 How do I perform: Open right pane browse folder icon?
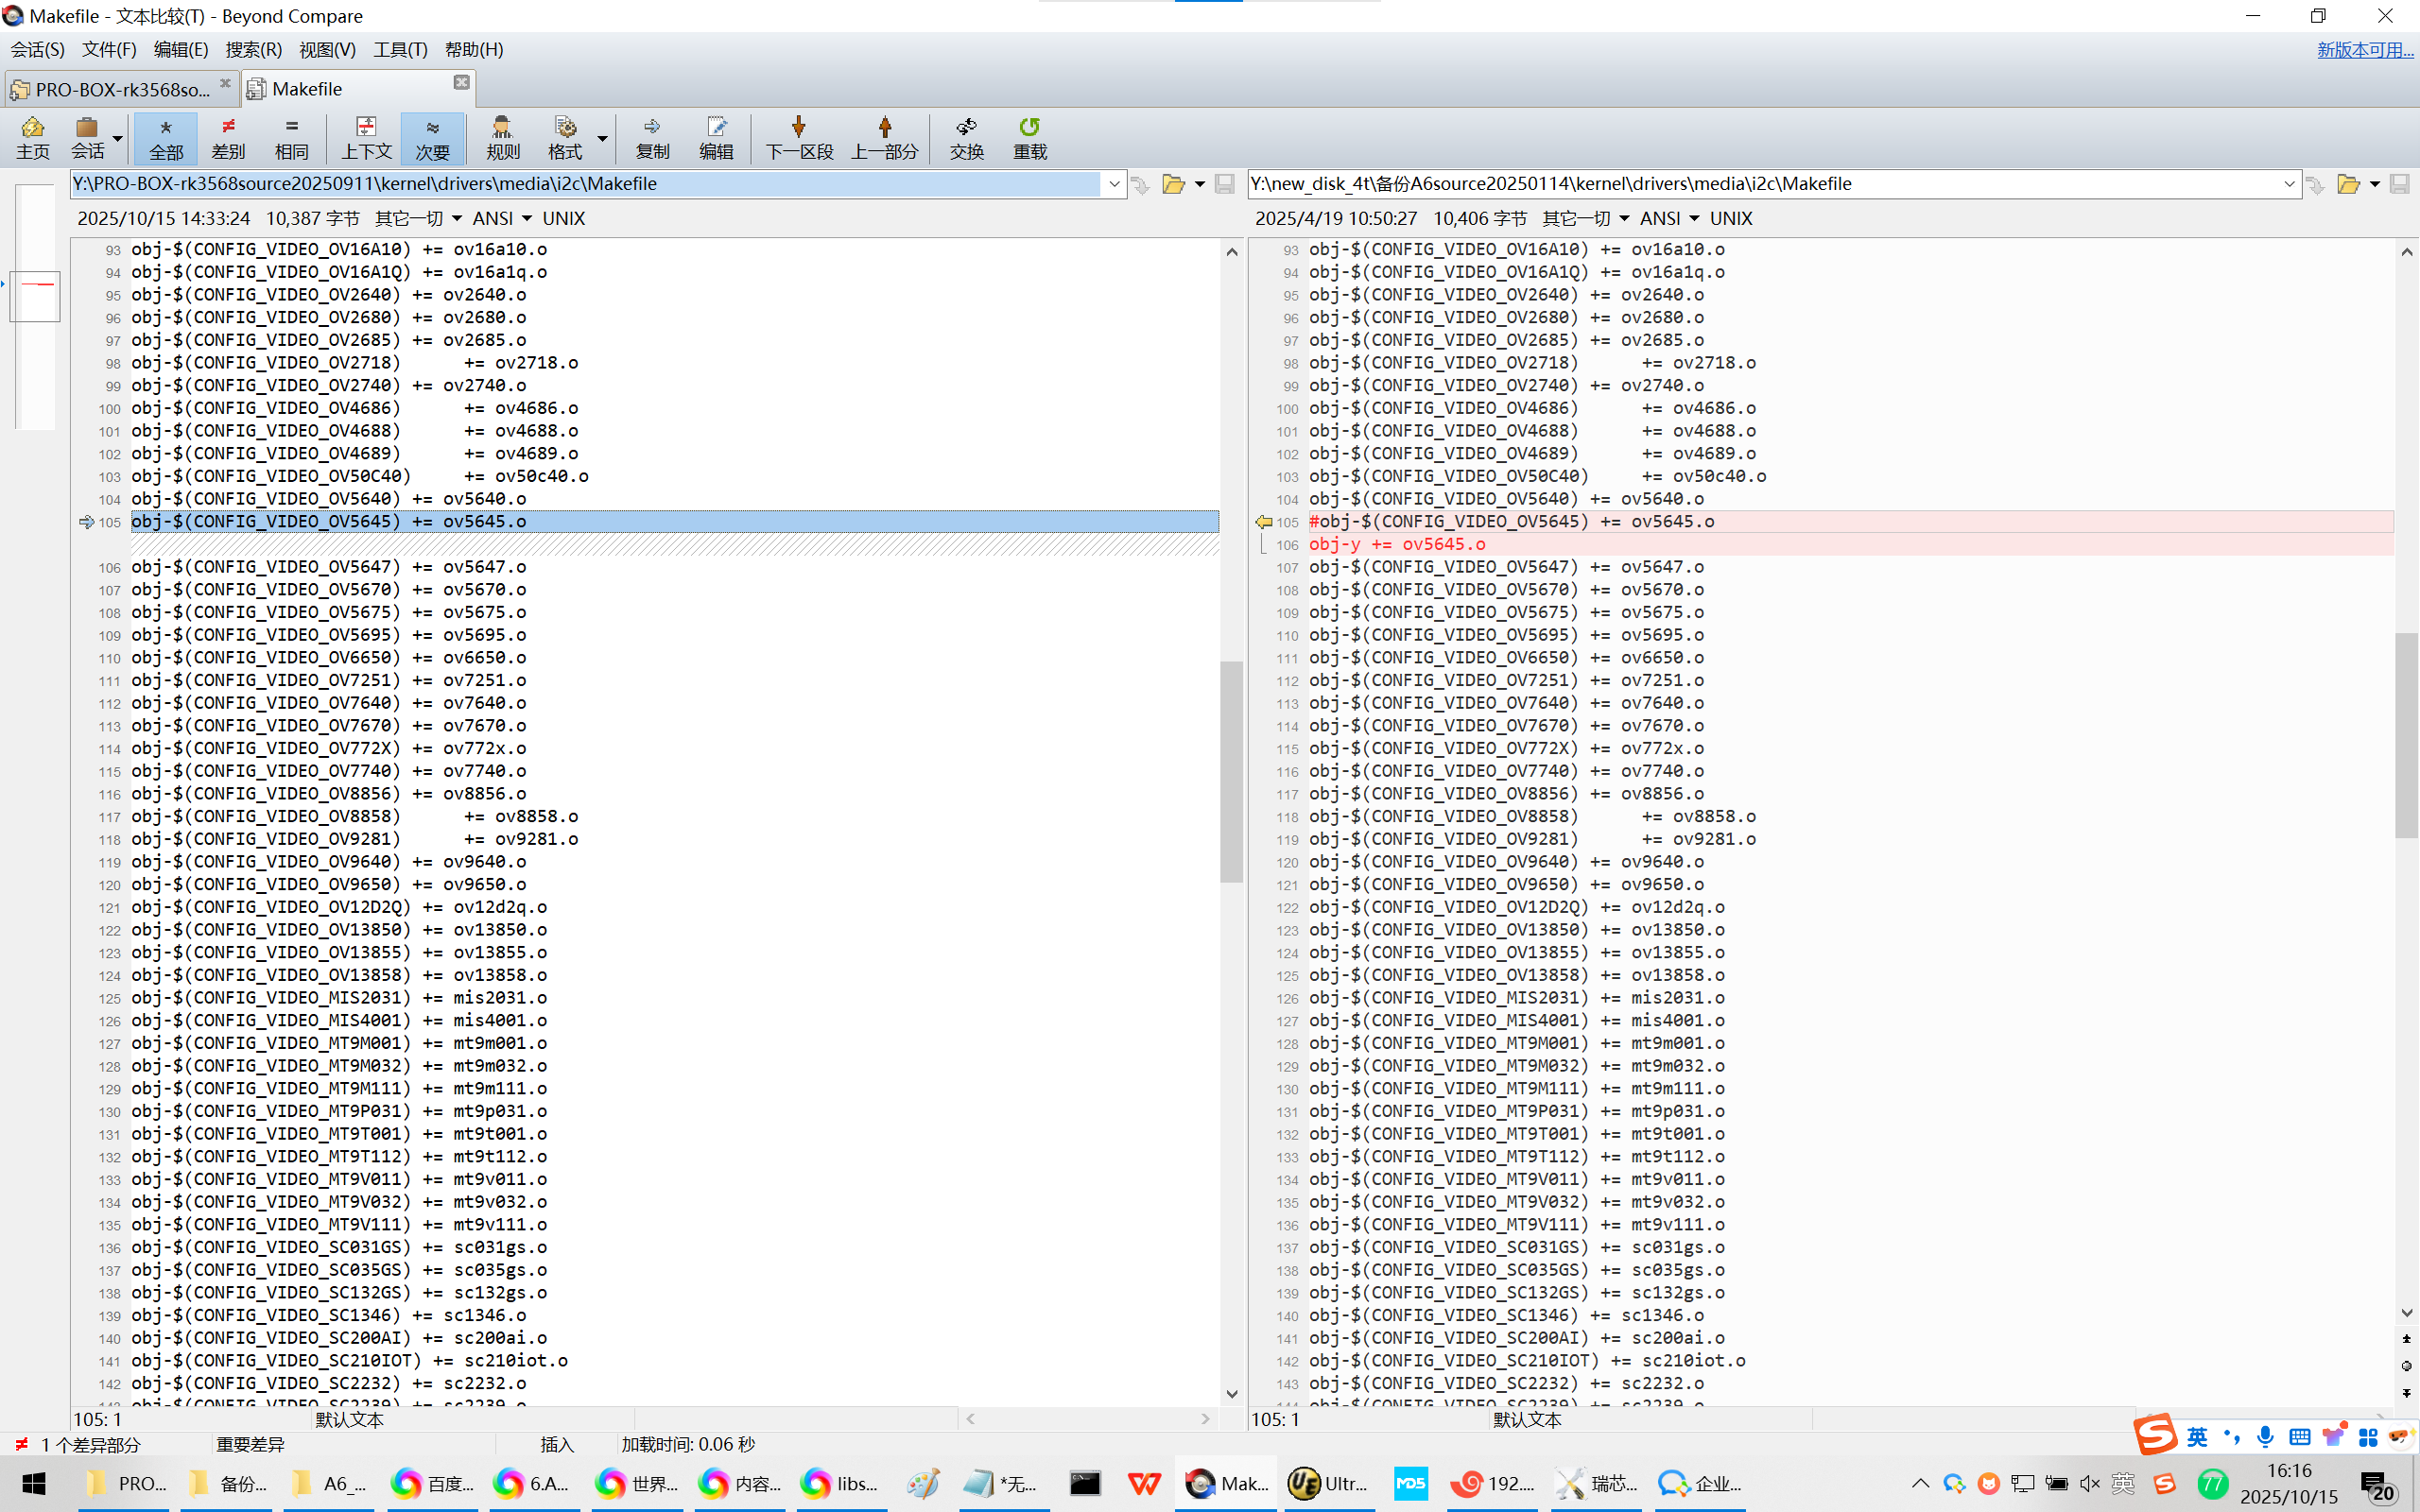pos(2347,184)
